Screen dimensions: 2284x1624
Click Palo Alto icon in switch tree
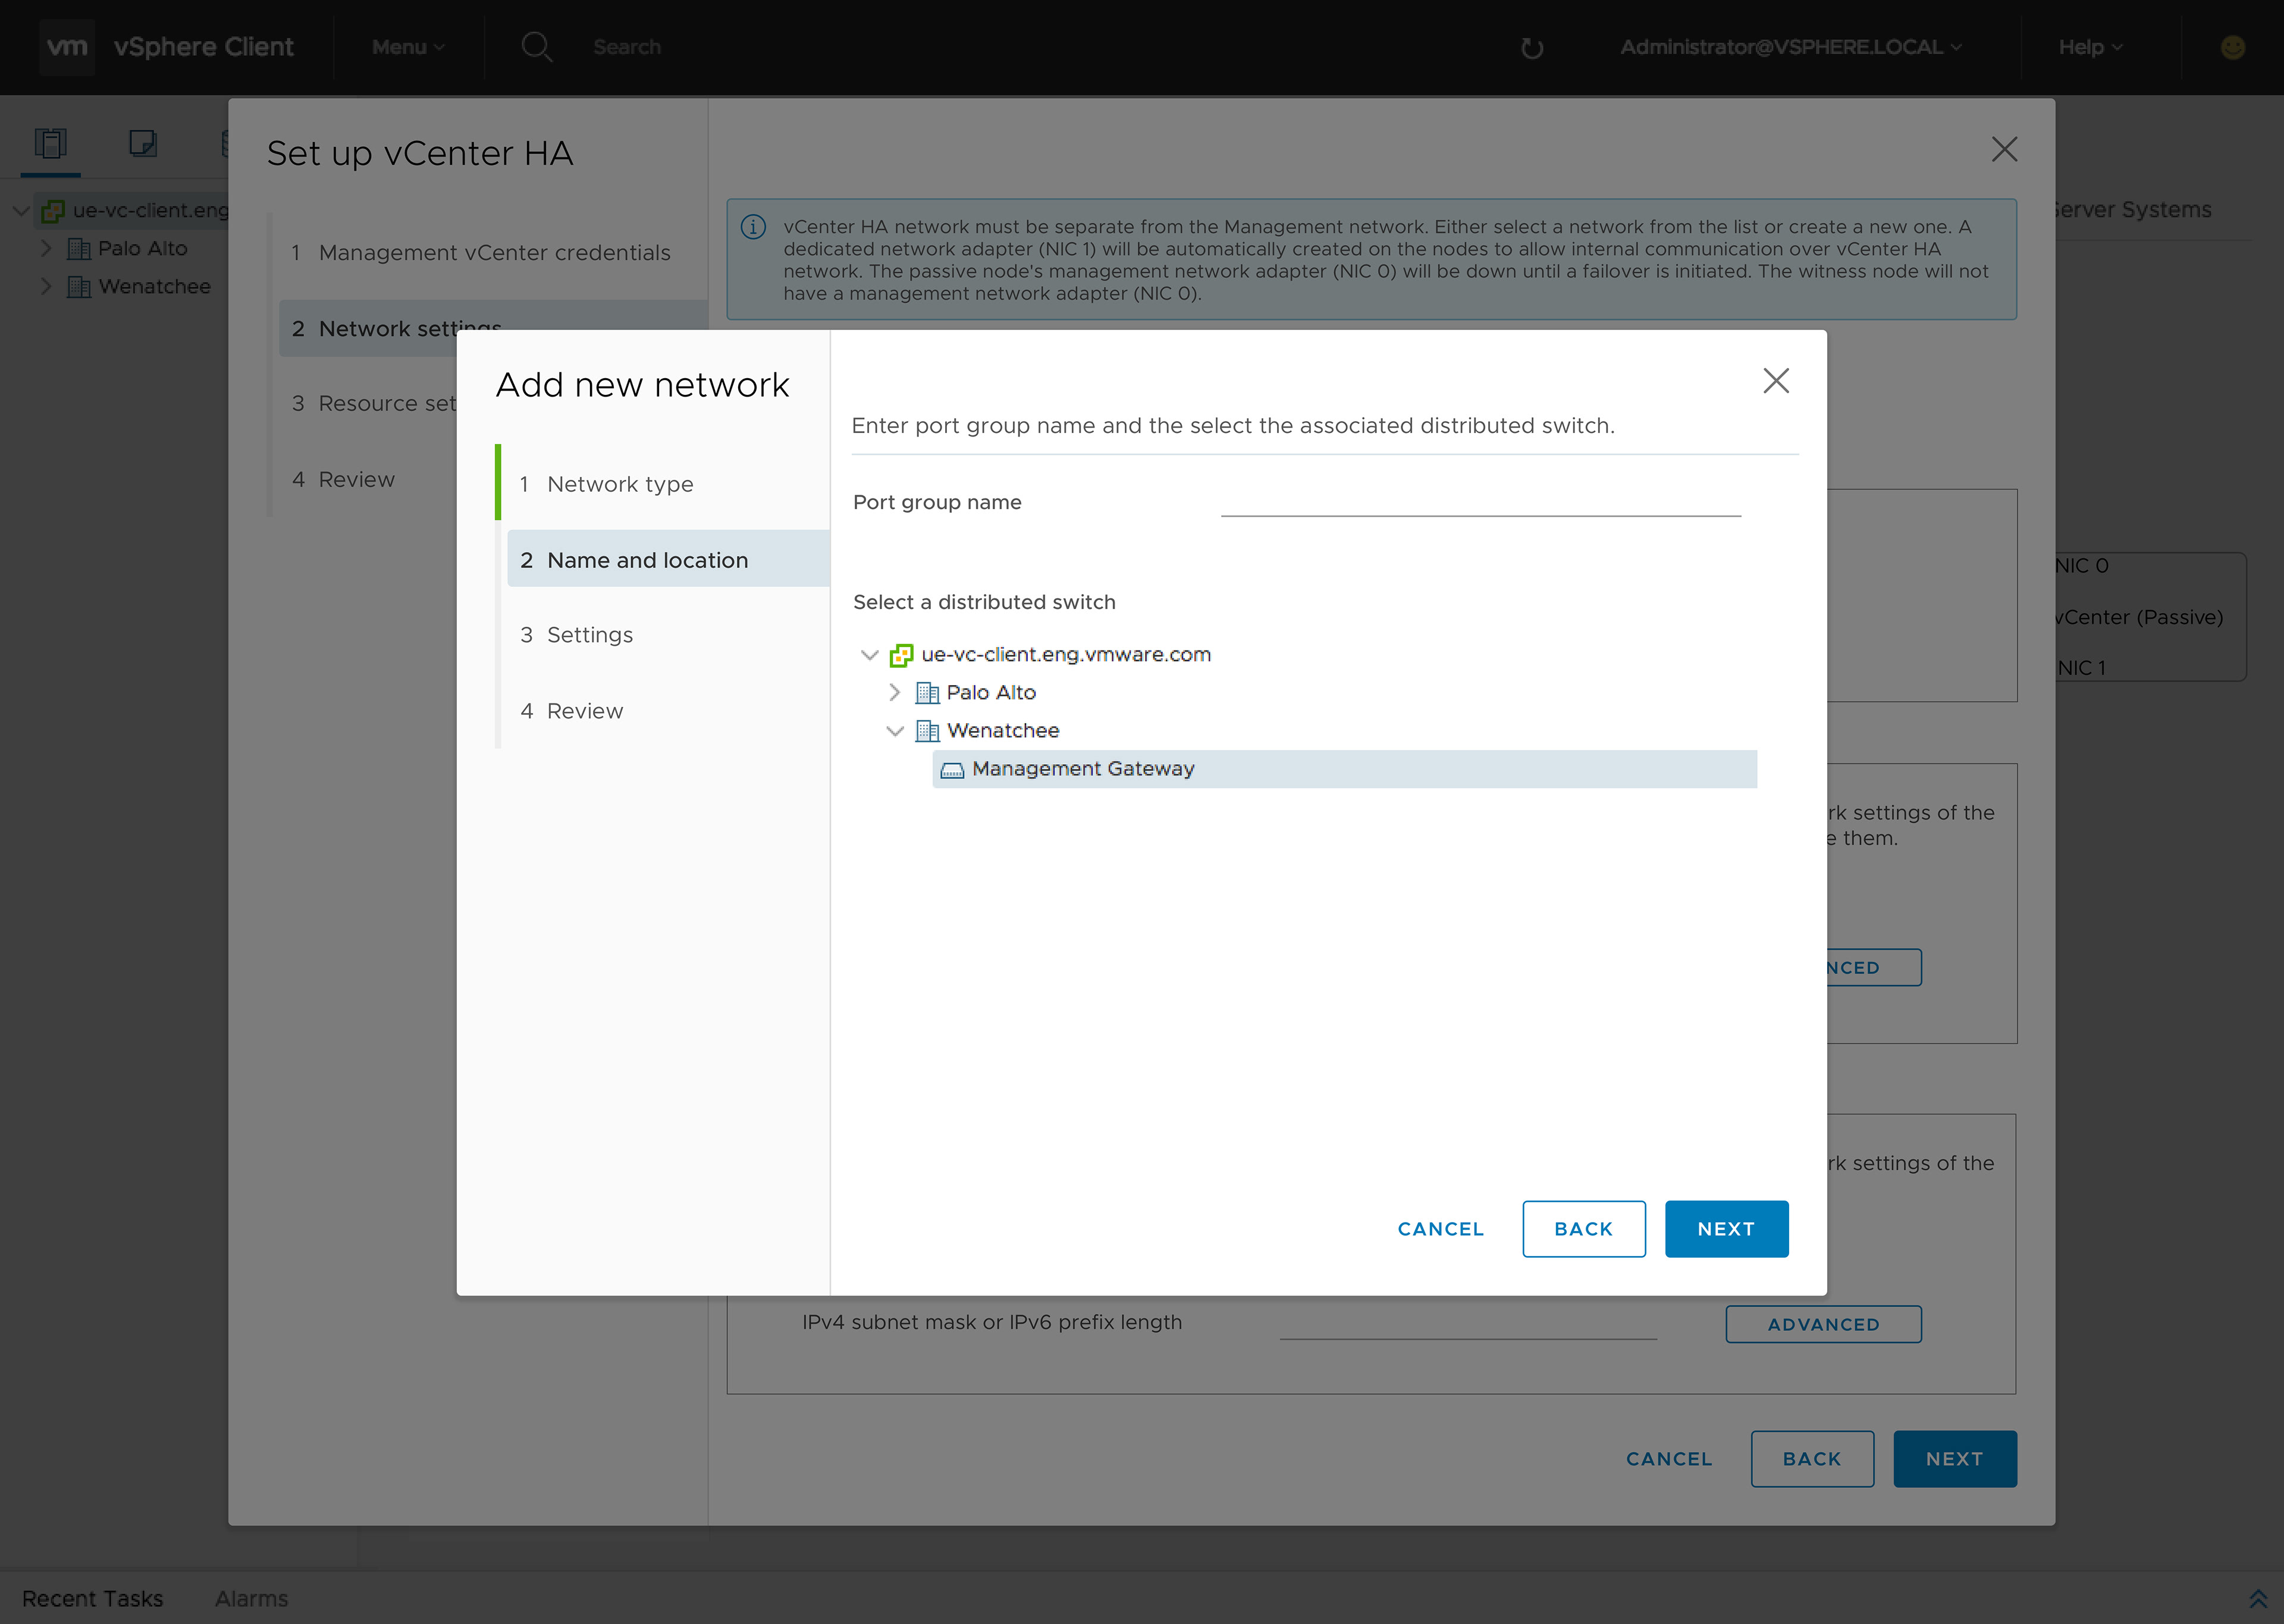pyautogui.click(x=927, y=693)
